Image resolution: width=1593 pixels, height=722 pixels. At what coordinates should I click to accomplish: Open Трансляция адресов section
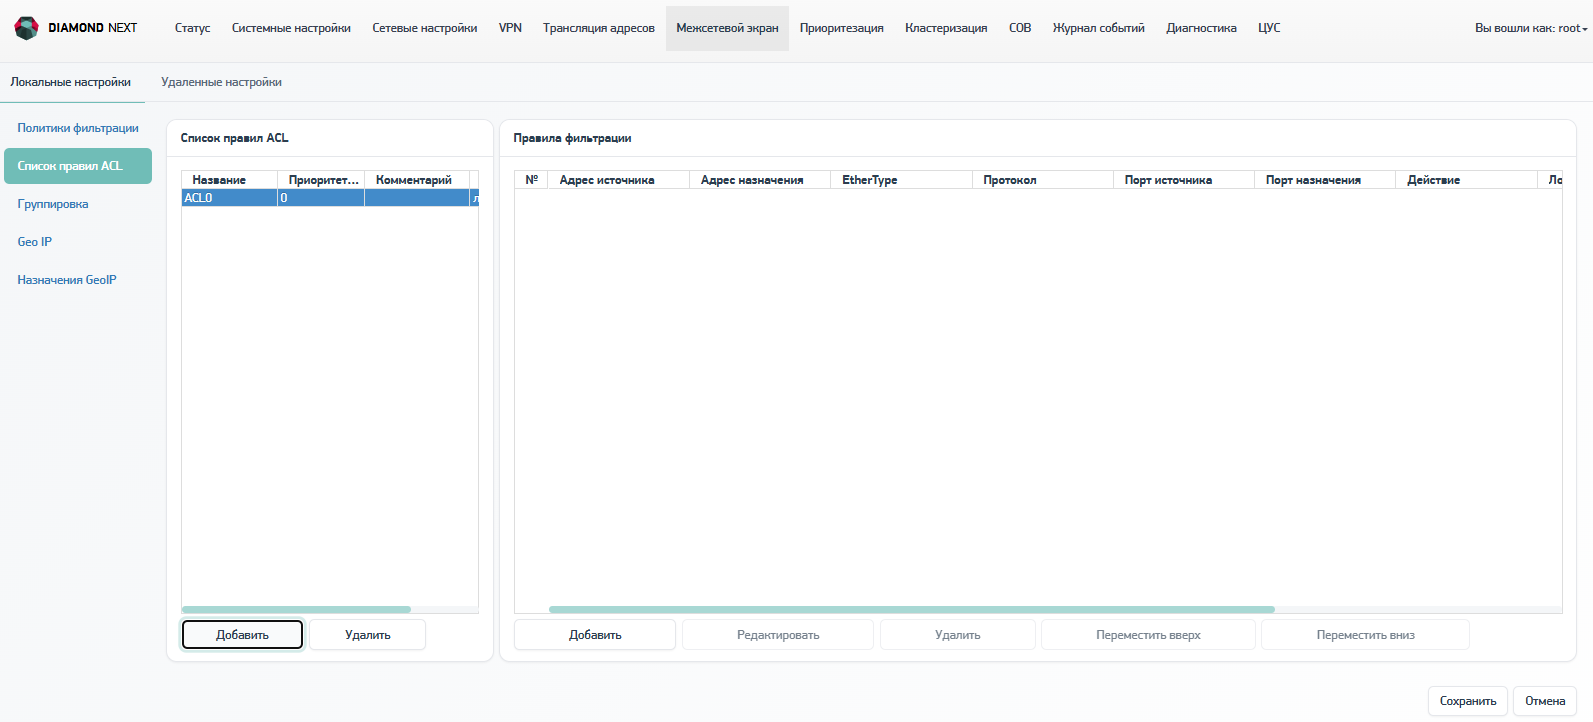click(599, 28)
